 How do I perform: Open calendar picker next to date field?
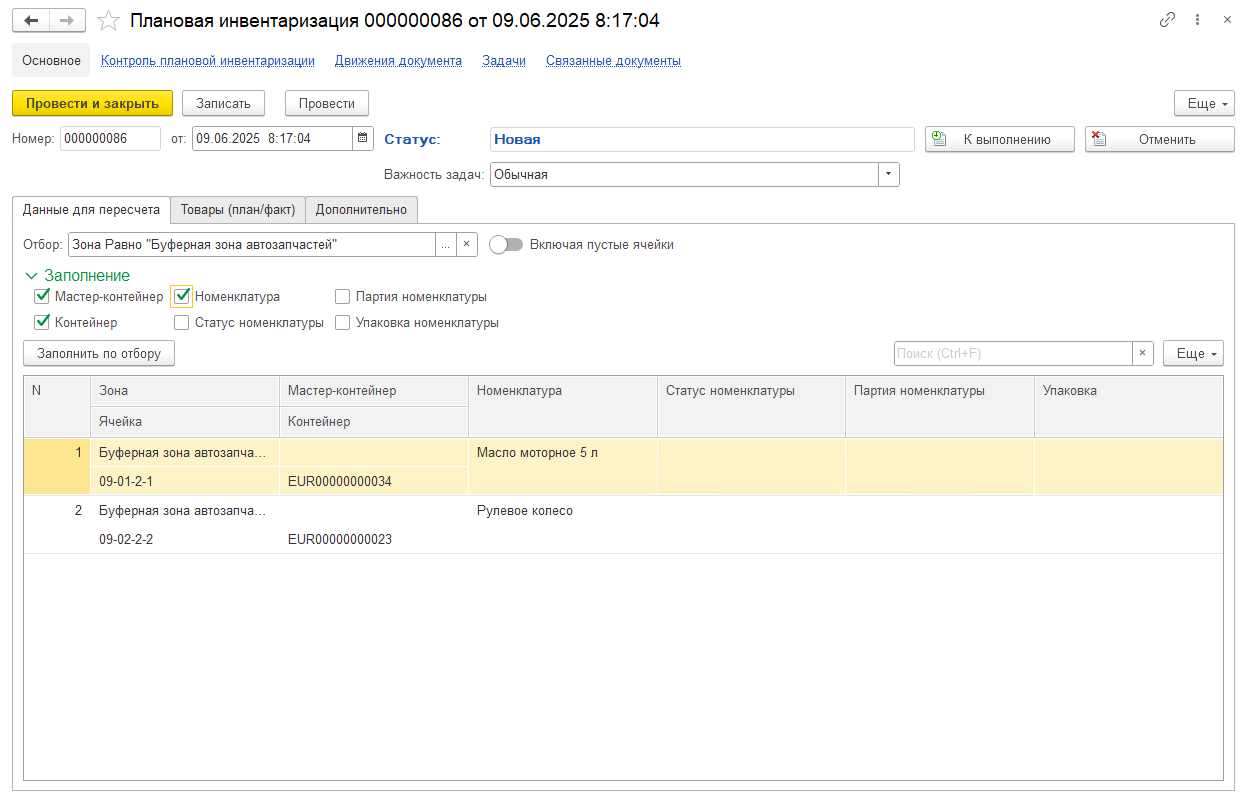(363, 139)
